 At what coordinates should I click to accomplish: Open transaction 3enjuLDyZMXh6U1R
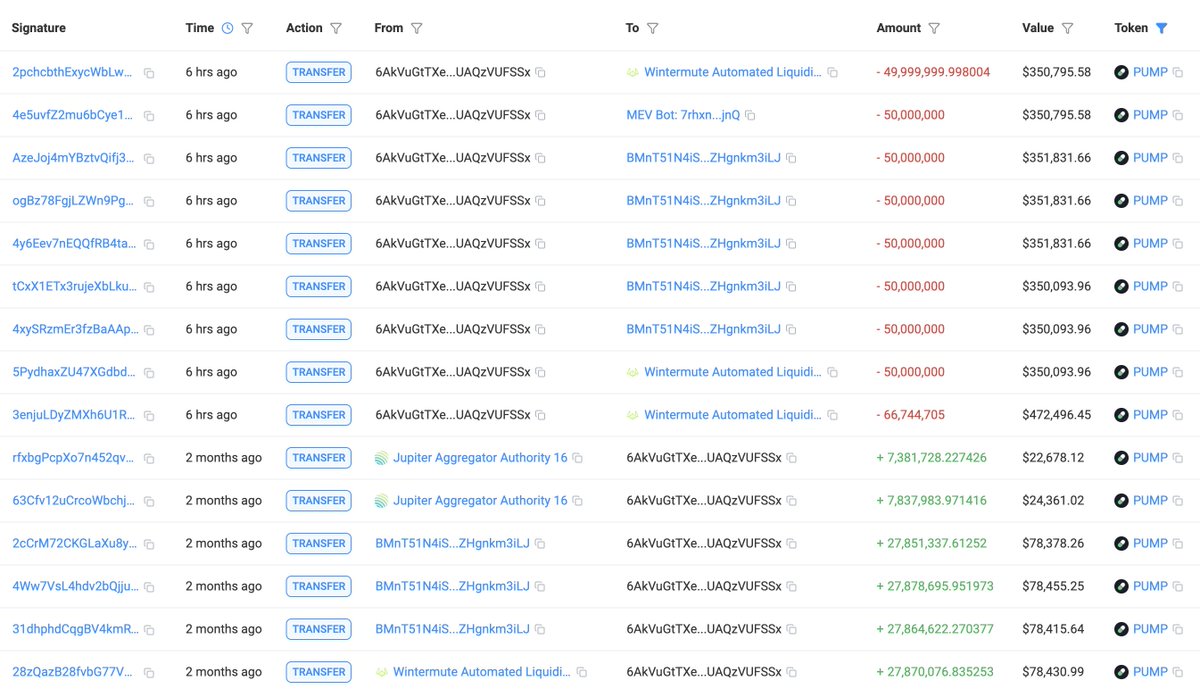[74, 415]
